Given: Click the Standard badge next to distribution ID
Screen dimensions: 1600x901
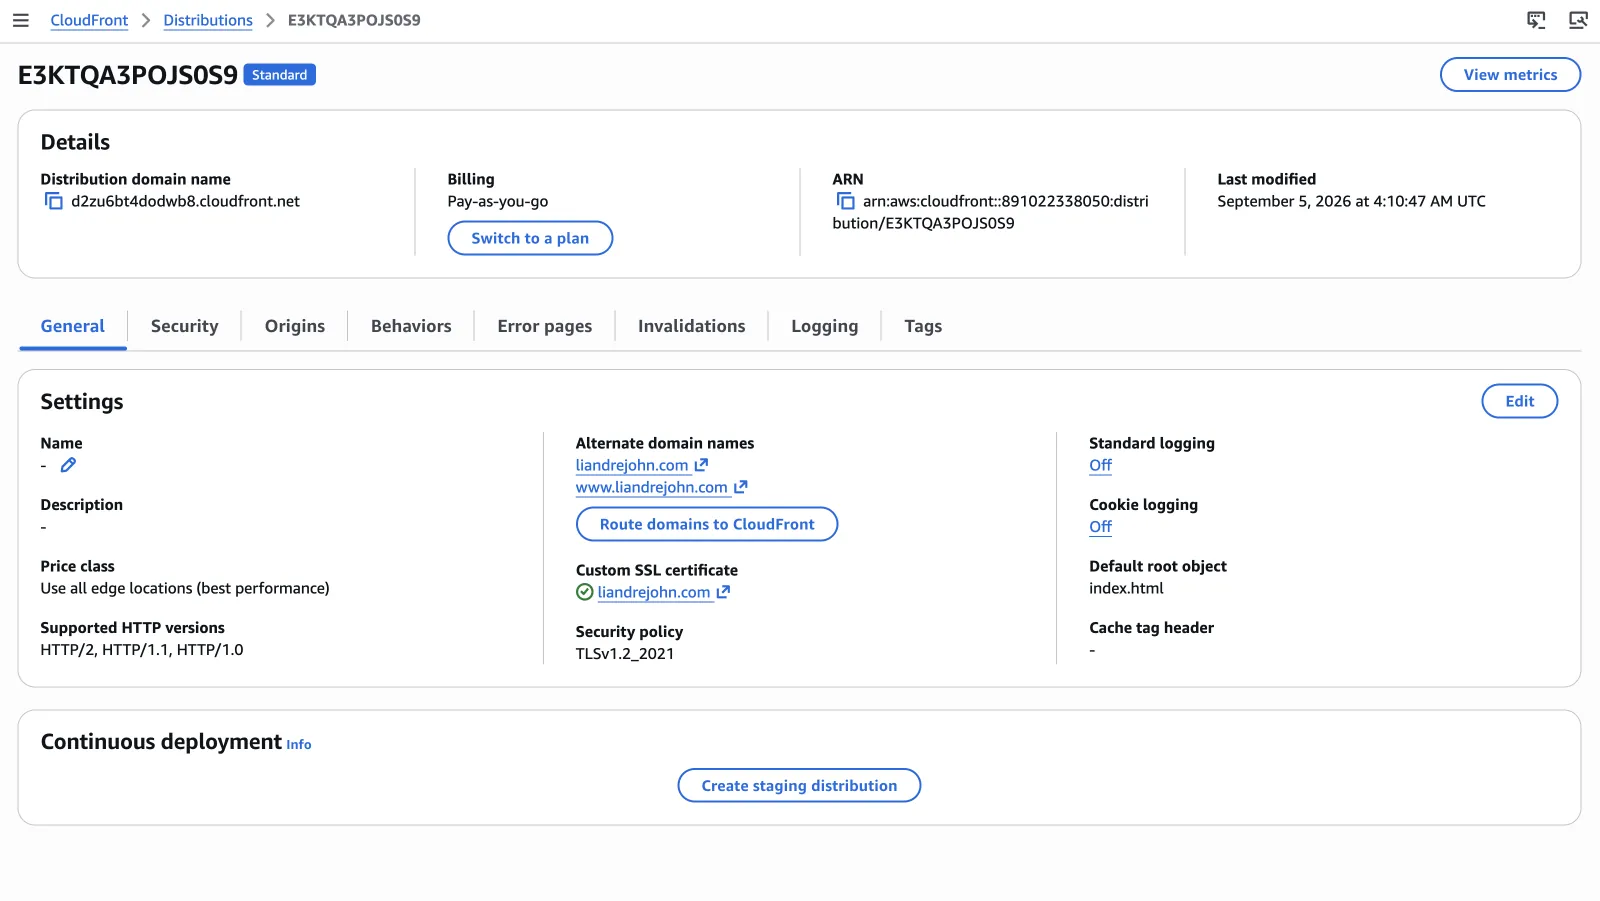Looking at the screenshot, I should (x=280, y=75).
